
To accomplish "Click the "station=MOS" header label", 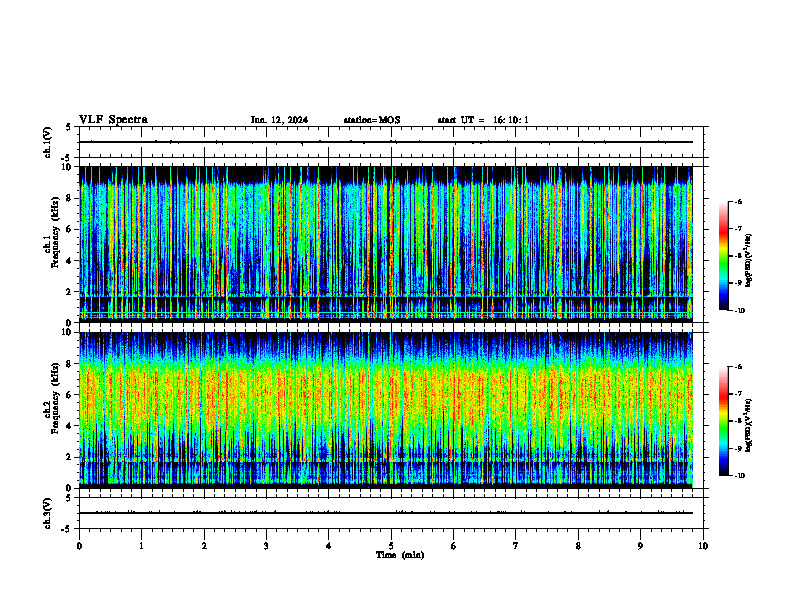I will coord(372,120).
